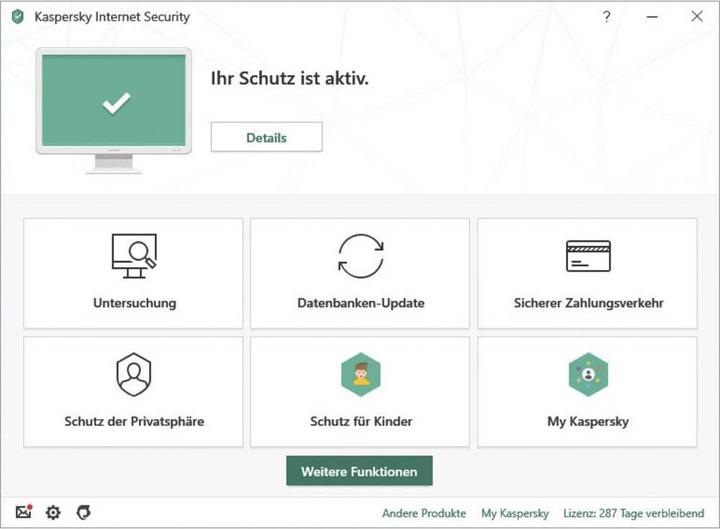Open the Untersuchung tile label
This screenshot has height=529, width=720.
point(135,303)
